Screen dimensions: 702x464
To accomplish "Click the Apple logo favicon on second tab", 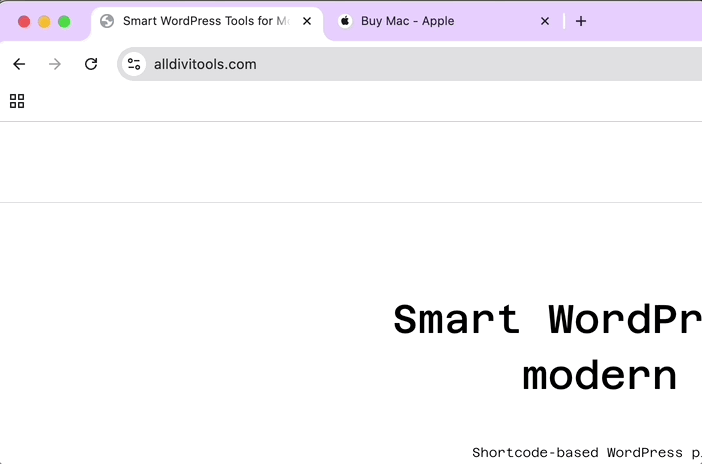I will (x=345, y=21).
